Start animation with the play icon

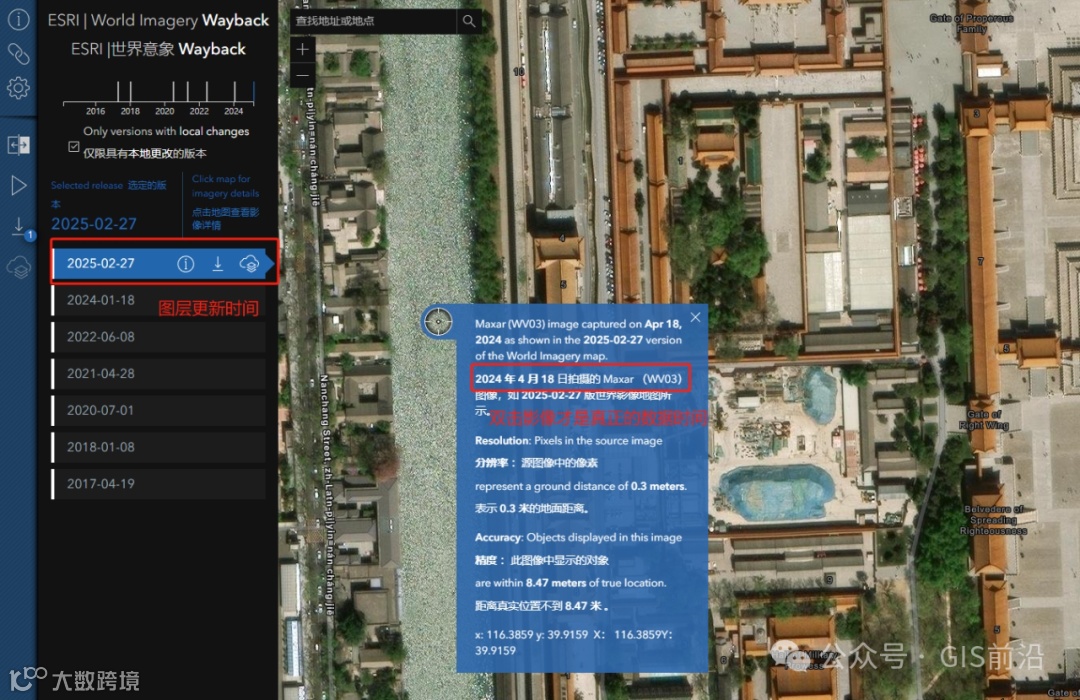point(19,185)
